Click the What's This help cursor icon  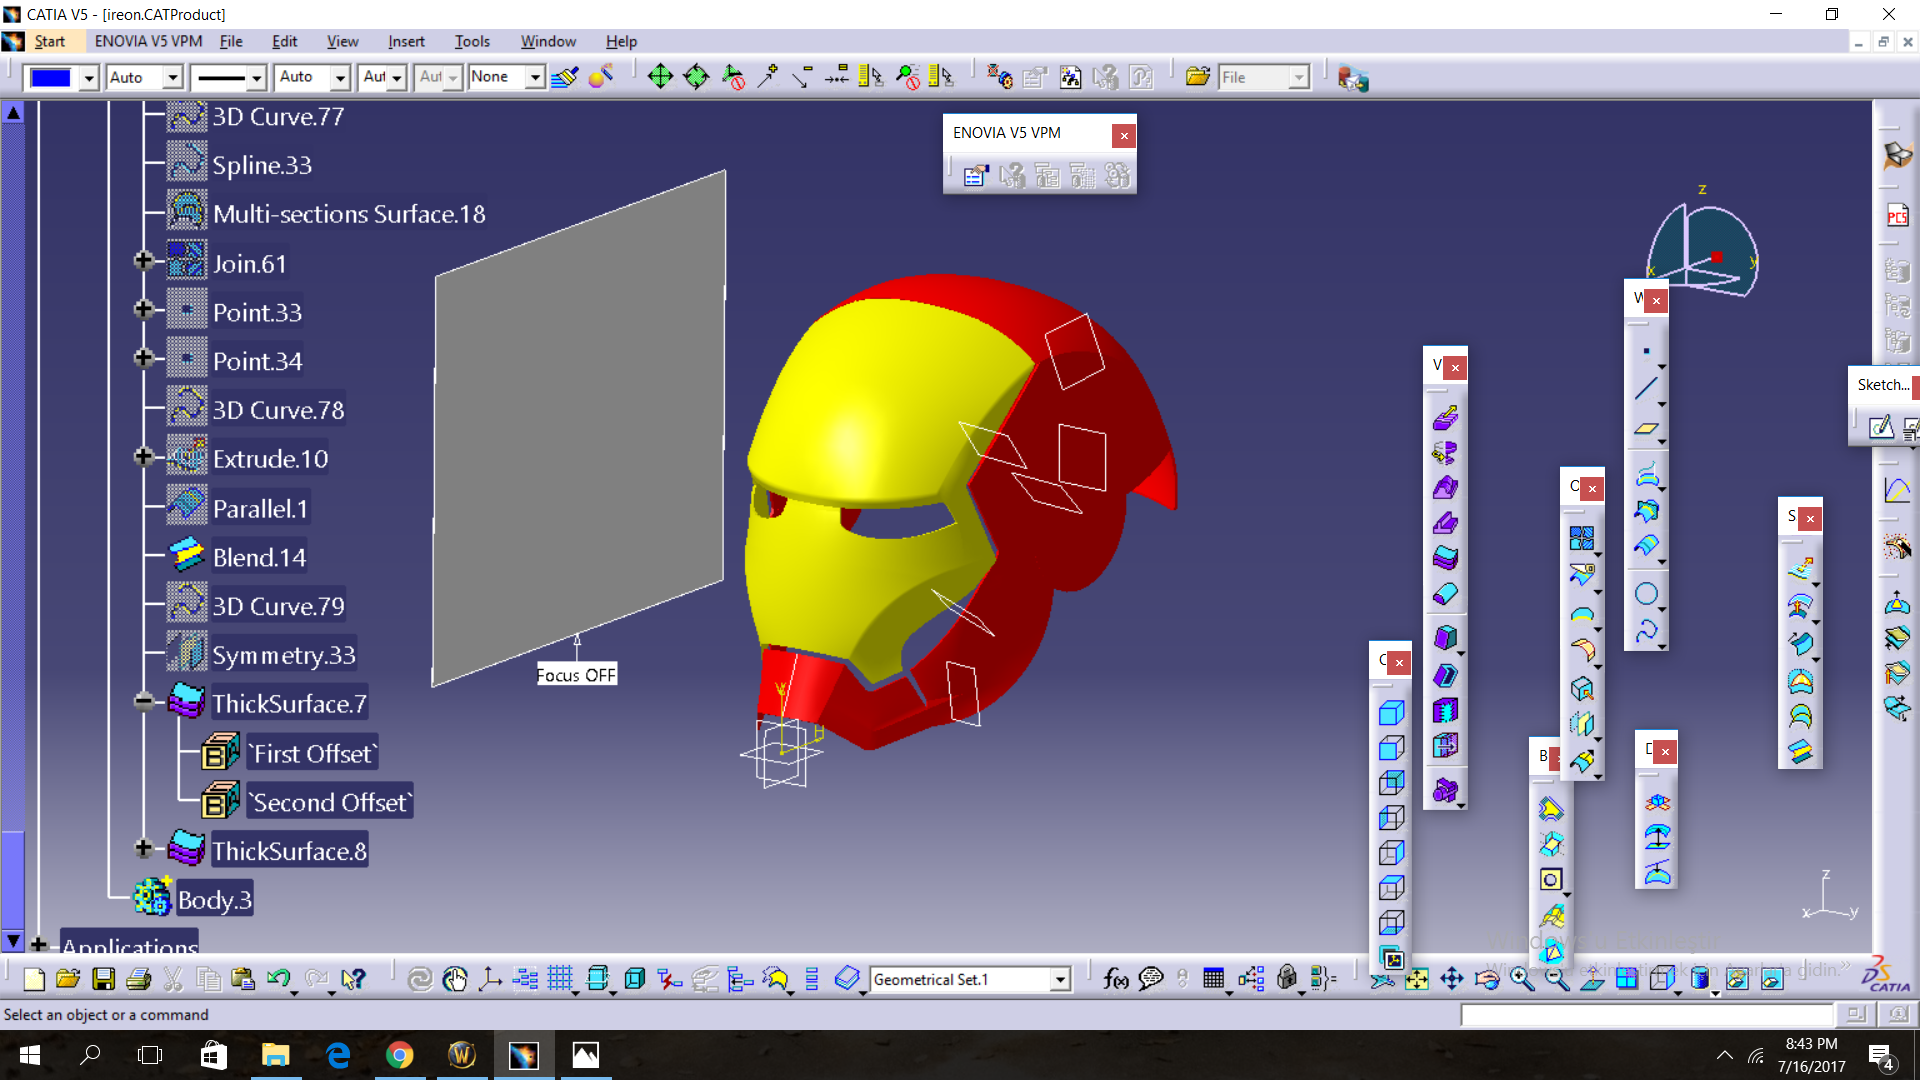tap(353, 979)
